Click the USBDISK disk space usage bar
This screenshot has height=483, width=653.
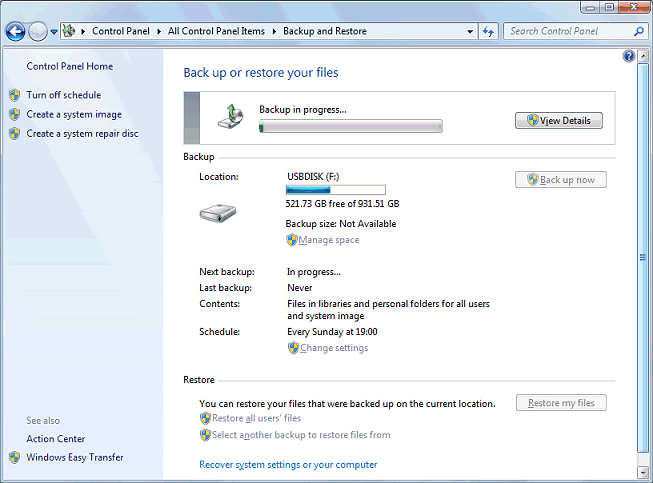(x=336, y=190)
